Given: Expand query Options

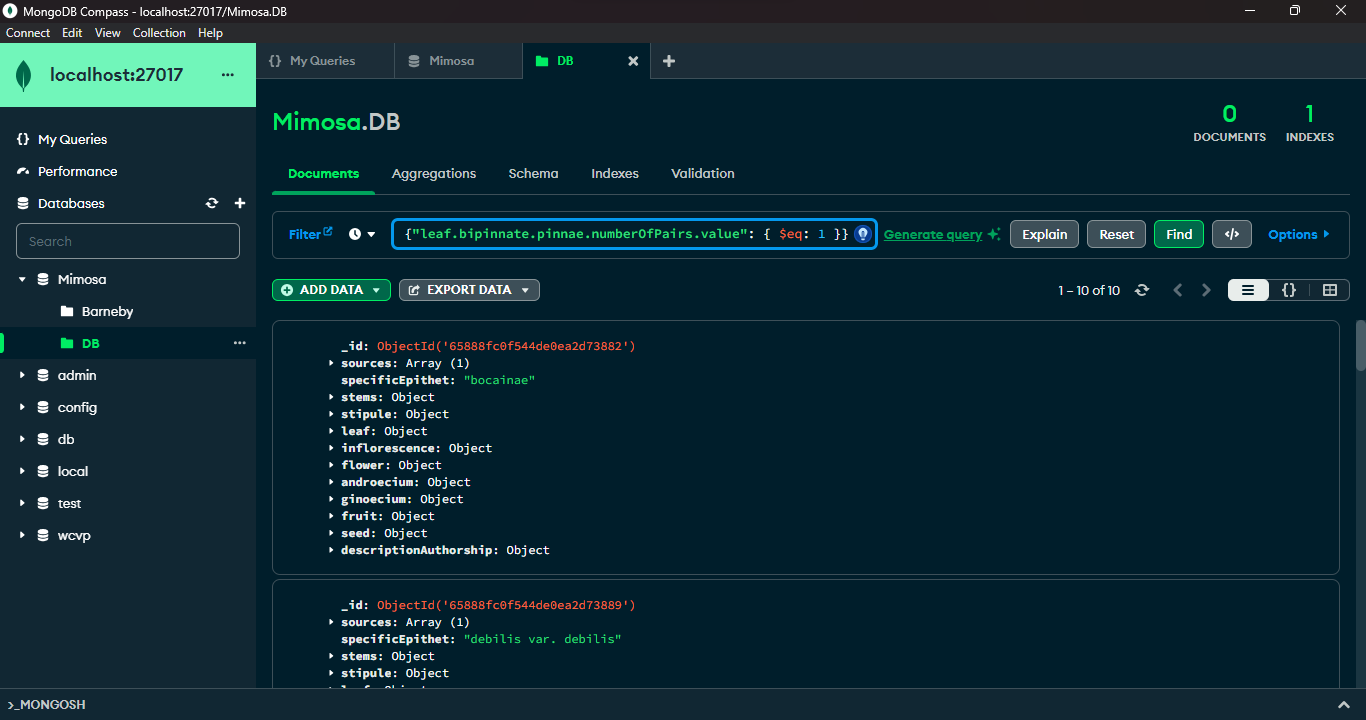Looking at the screenshot, I should pyautogui.click(x=1299, y=234).
